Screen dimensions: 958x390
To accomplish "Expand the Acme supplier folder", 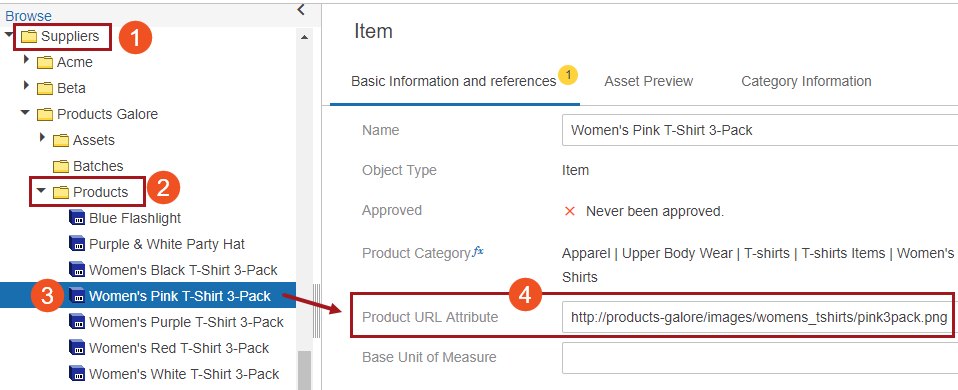I will 26,60.
